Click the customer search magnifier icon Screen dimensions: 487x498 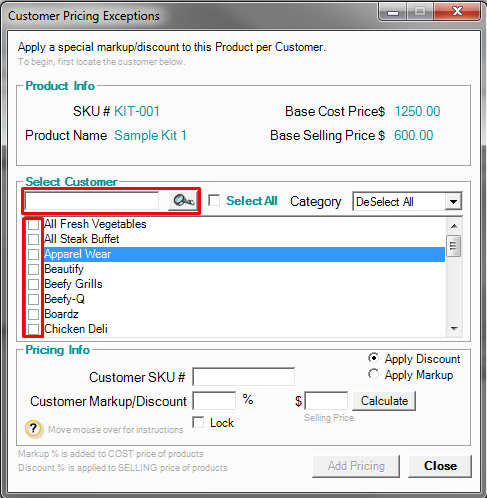point(183,201)
